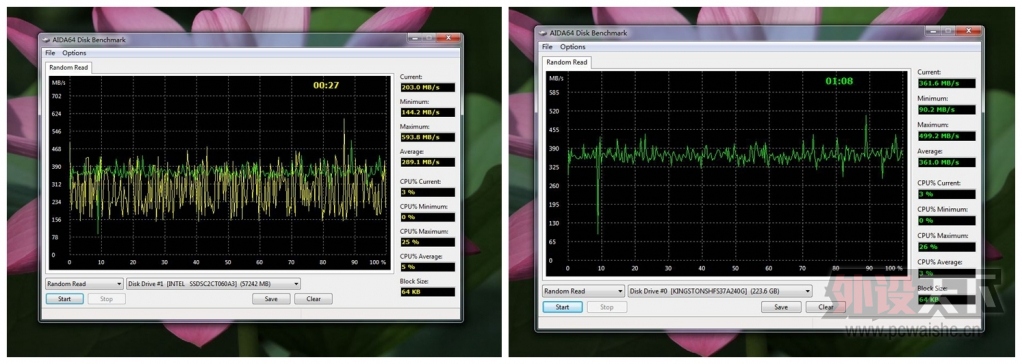The width and height of the screenshot is (1022, 364).
Task: Click Save in the Kingston drive benchmark window
Action: click(781, 307)
